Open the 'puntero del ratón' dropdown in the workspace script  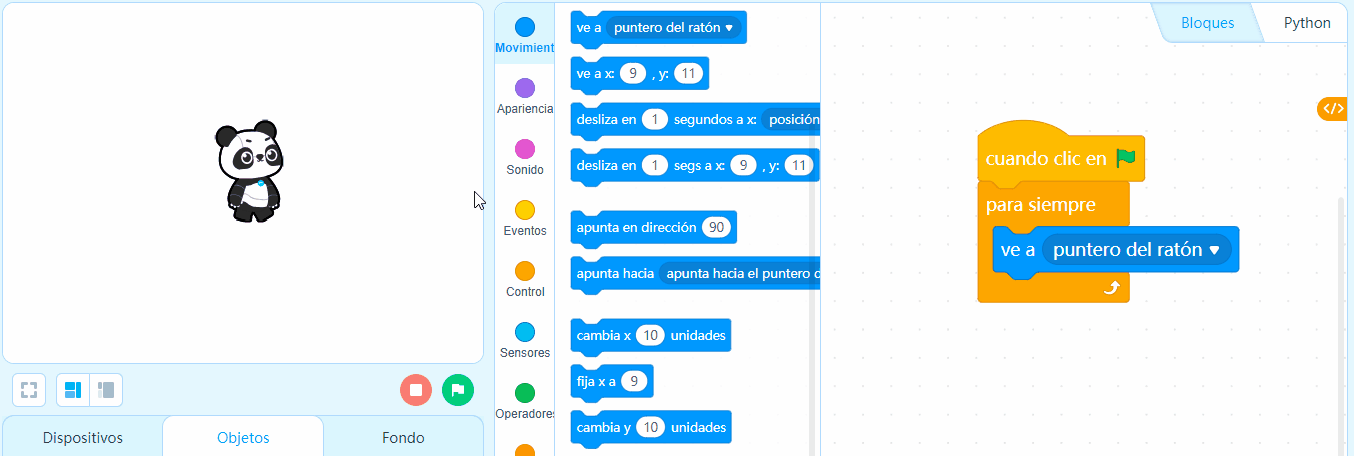point(1137,250)
